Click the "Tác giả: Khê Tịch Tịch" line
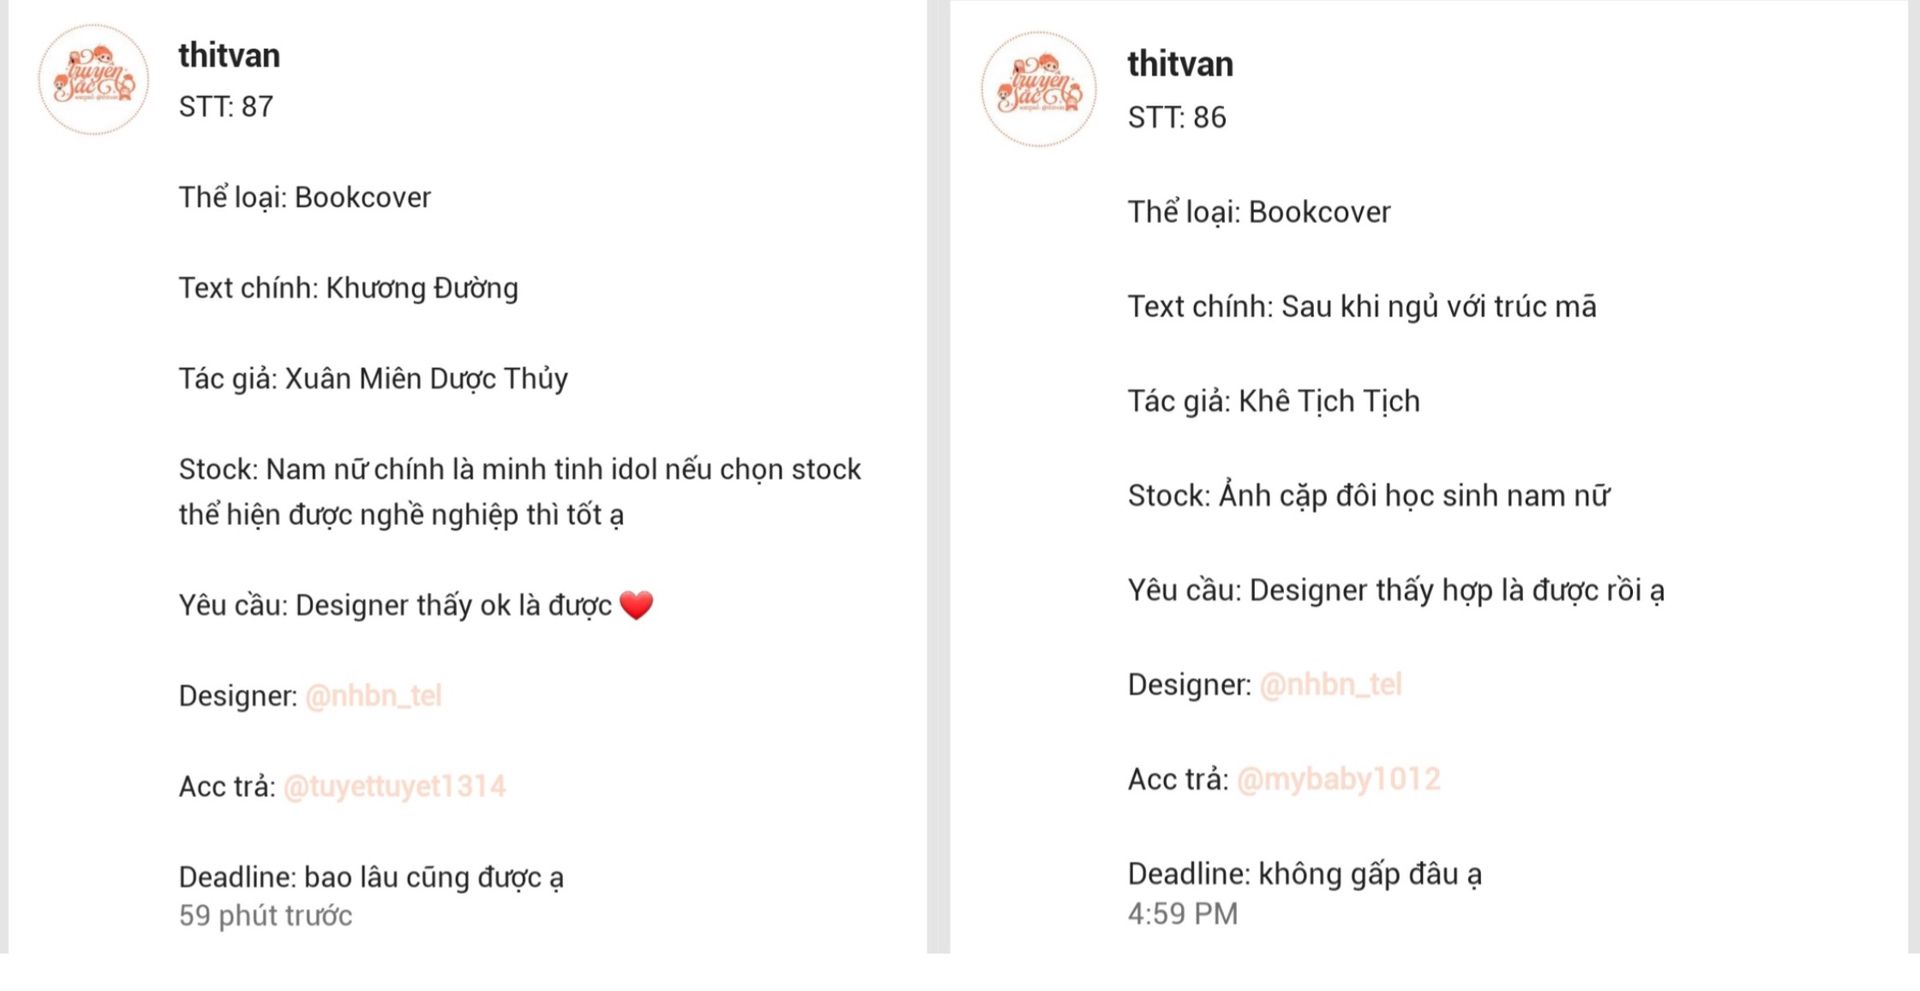This screenshot has width=1920, height=991. point(1273,401)
